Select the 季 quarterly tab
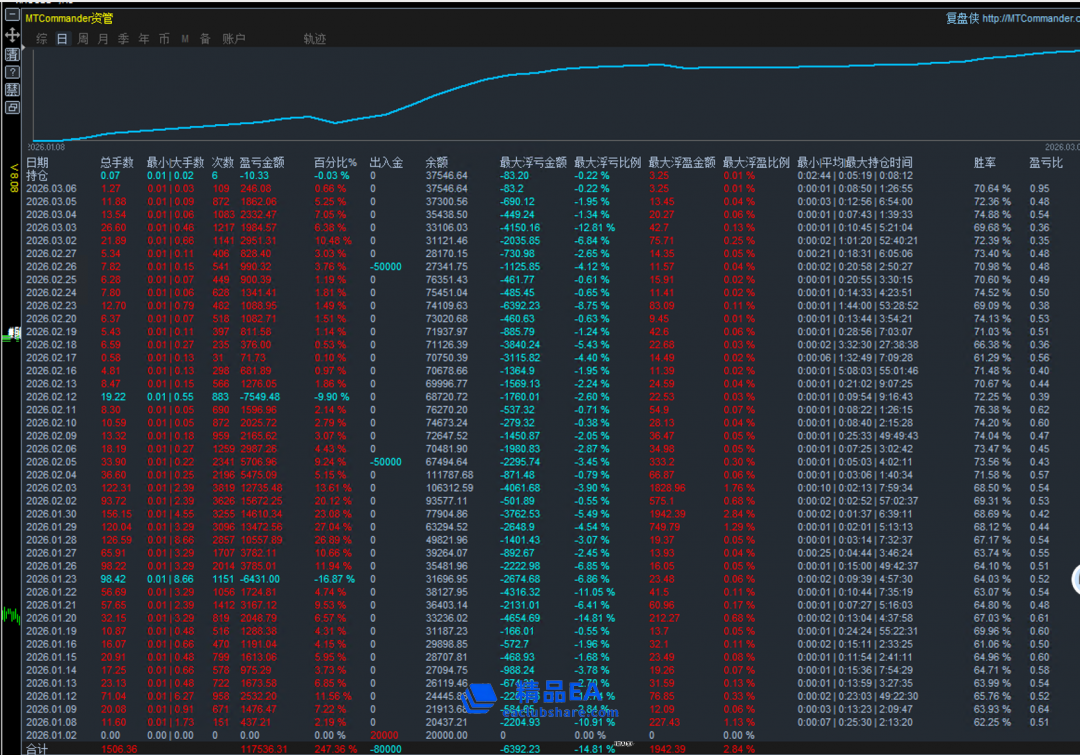 123,39
